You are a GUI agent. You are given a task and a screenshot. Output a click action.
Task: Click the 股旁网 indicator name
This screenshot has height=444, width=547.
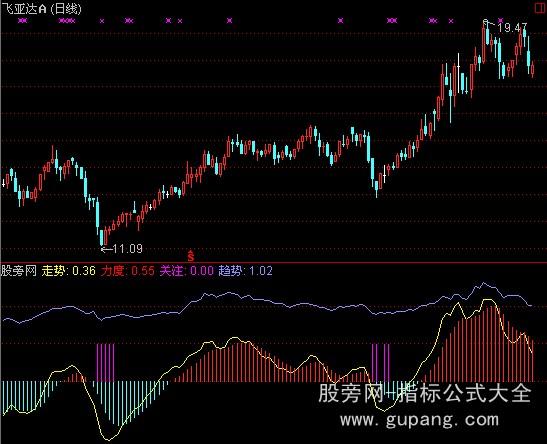pyautogui.click(x=19, y=271)
